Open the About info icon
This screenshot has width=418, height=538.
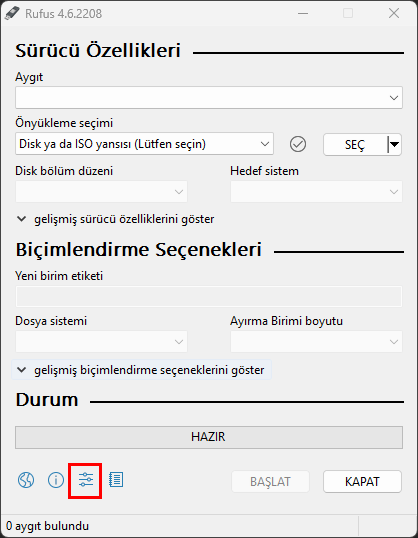tap(56, 480)
